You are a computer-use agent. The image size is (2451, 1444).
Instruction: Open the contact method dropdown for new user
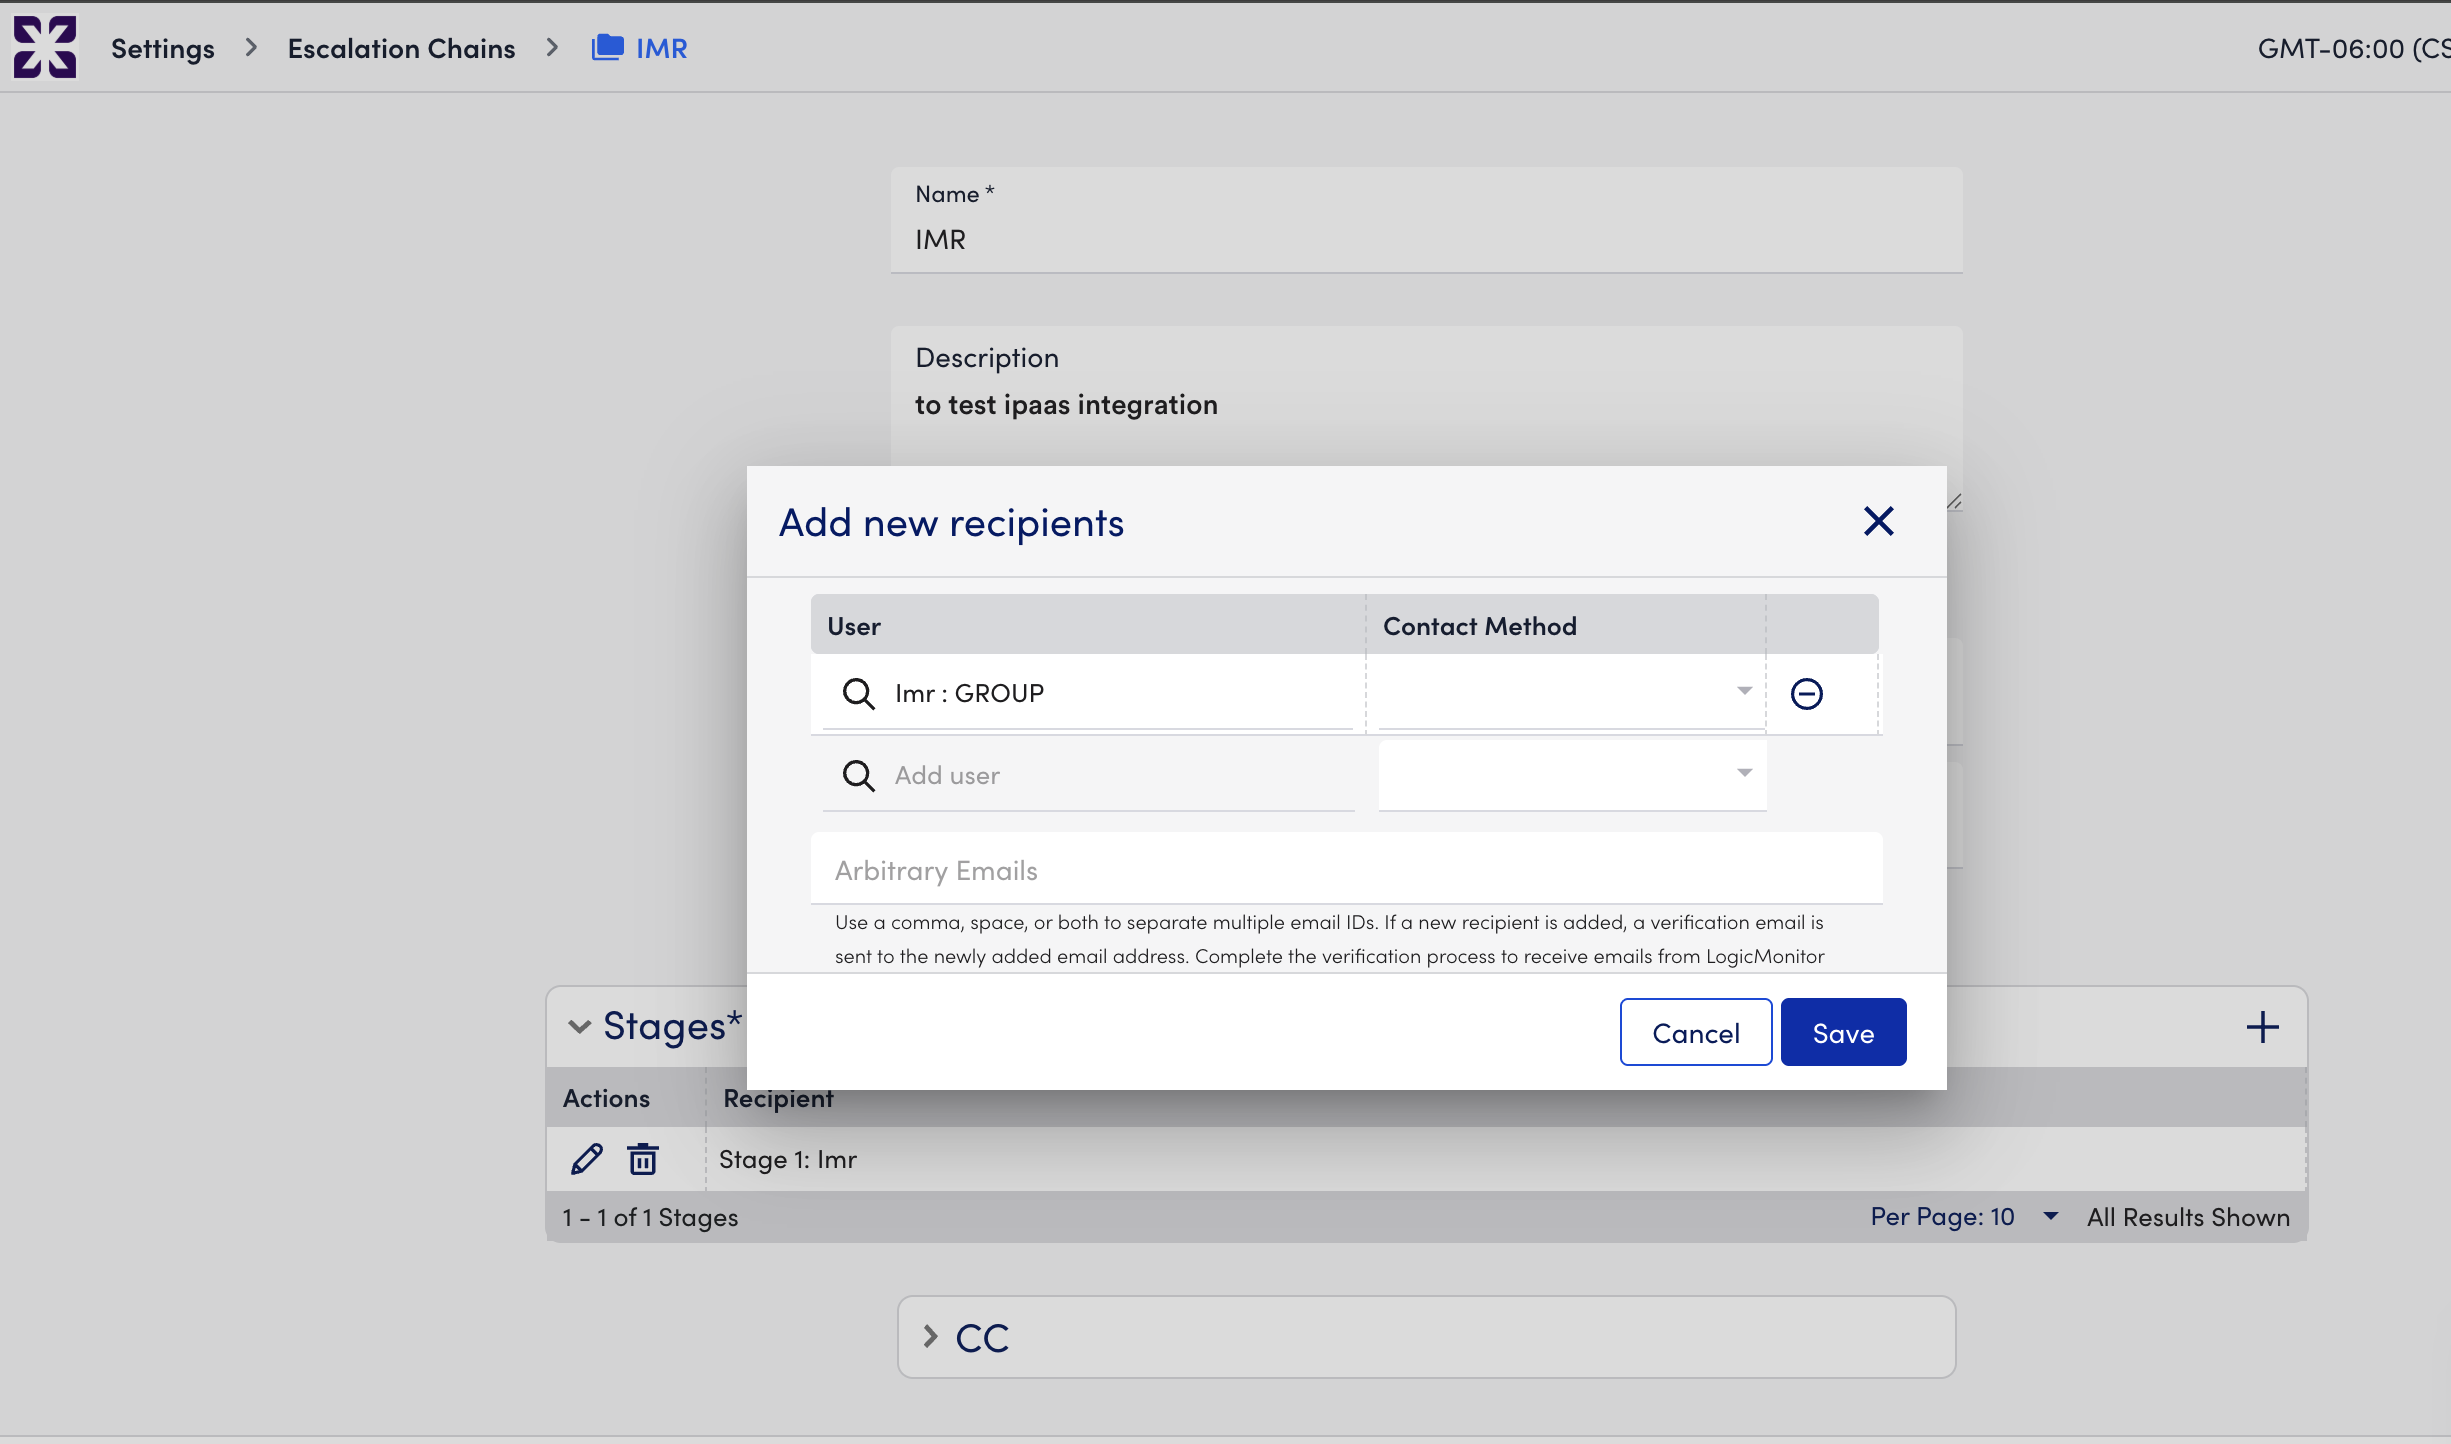[x=1570, y=773]
